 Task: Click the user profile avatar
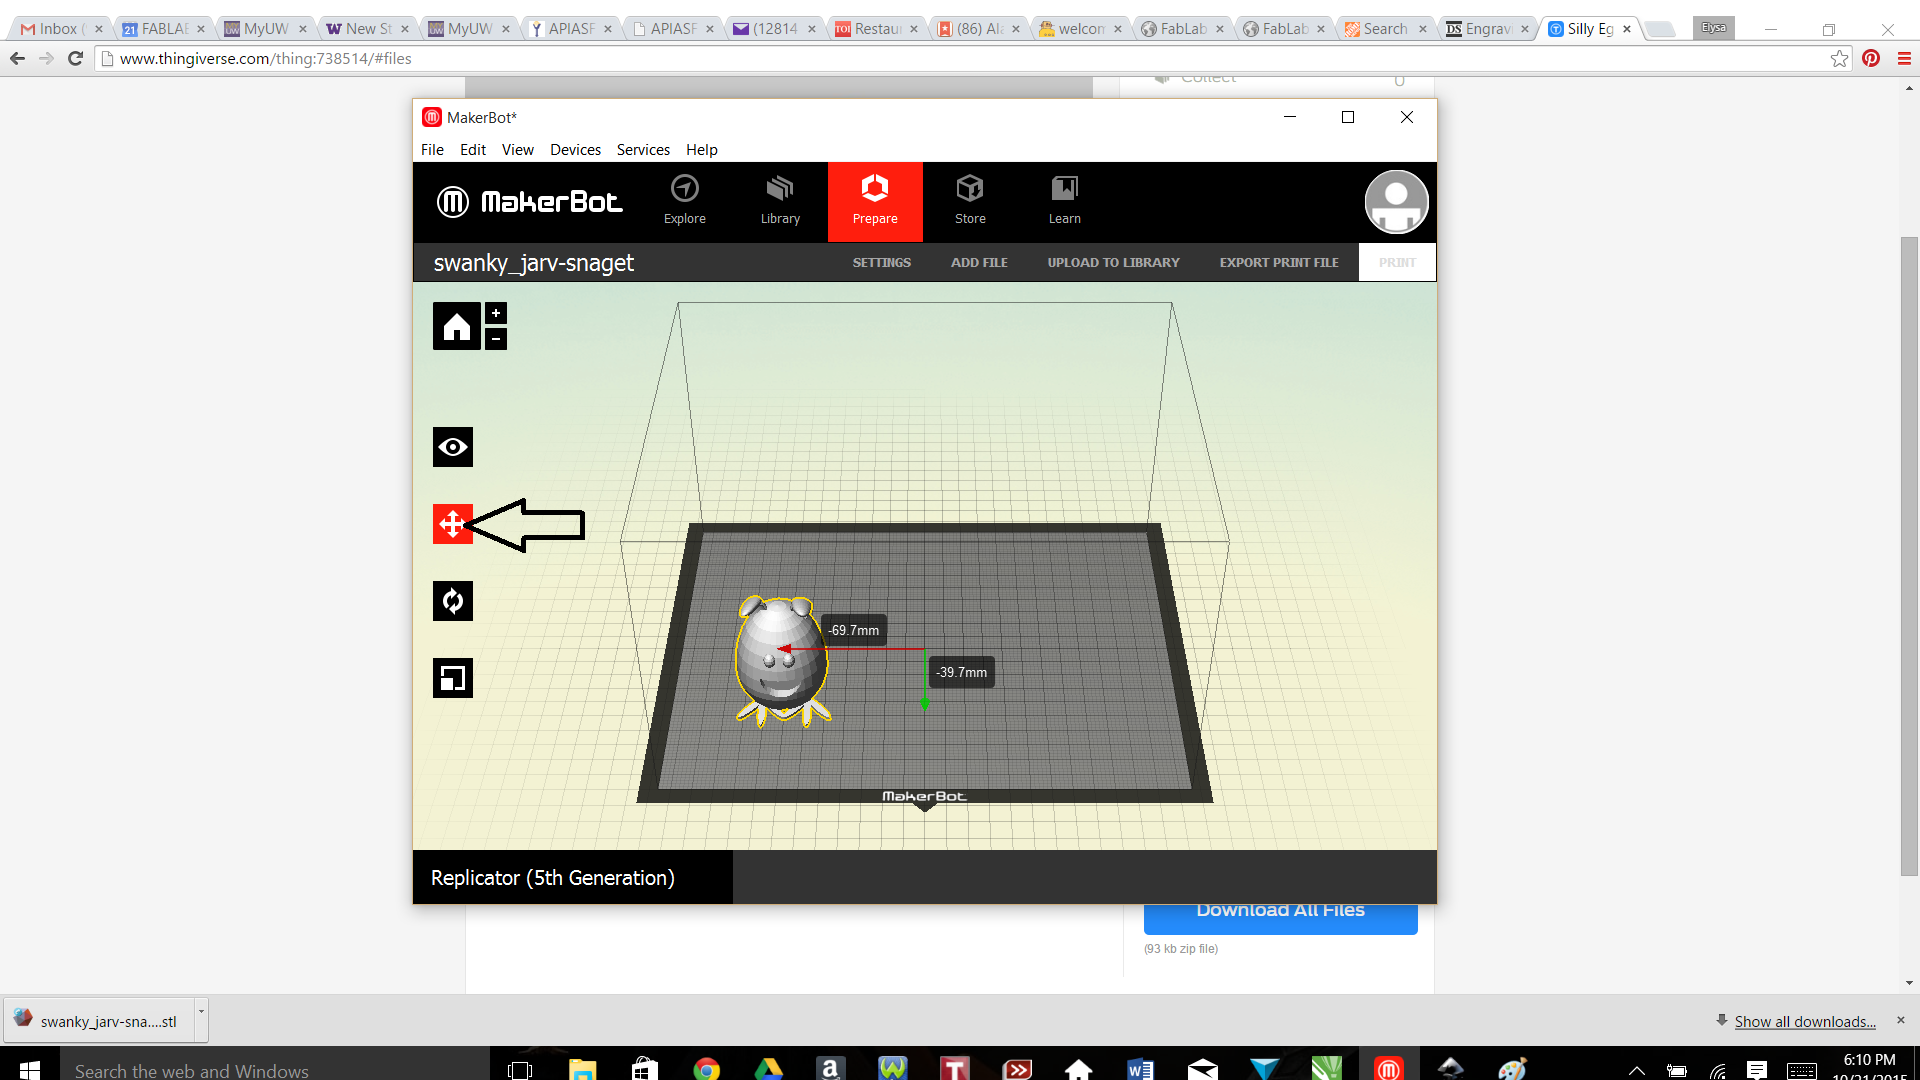click(1396, 201)
